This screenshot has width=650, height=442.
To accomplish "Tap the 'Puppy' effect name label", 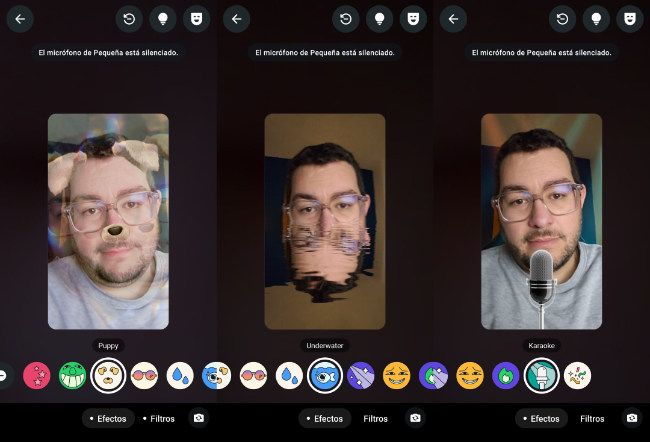I will 108,345.
